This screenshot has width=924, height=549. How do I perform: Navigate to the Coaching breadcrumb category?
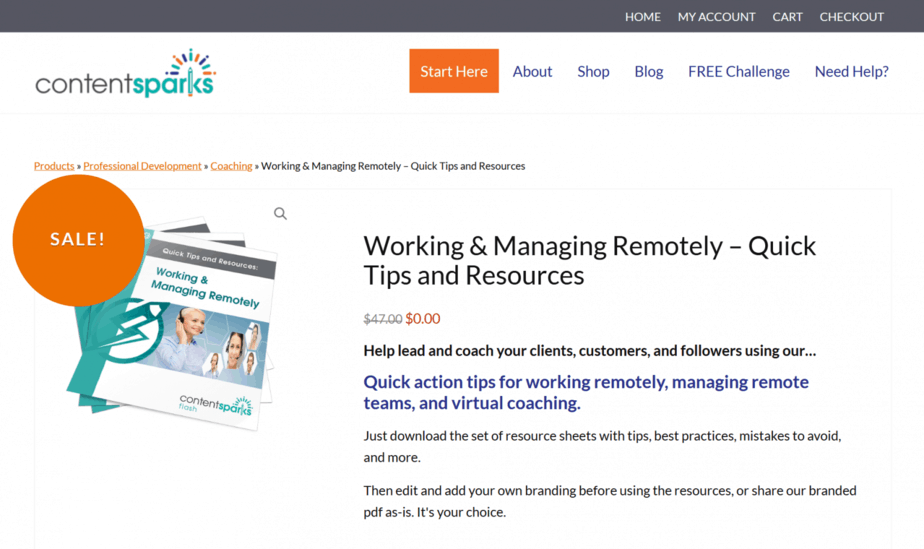tap(231, 166)
